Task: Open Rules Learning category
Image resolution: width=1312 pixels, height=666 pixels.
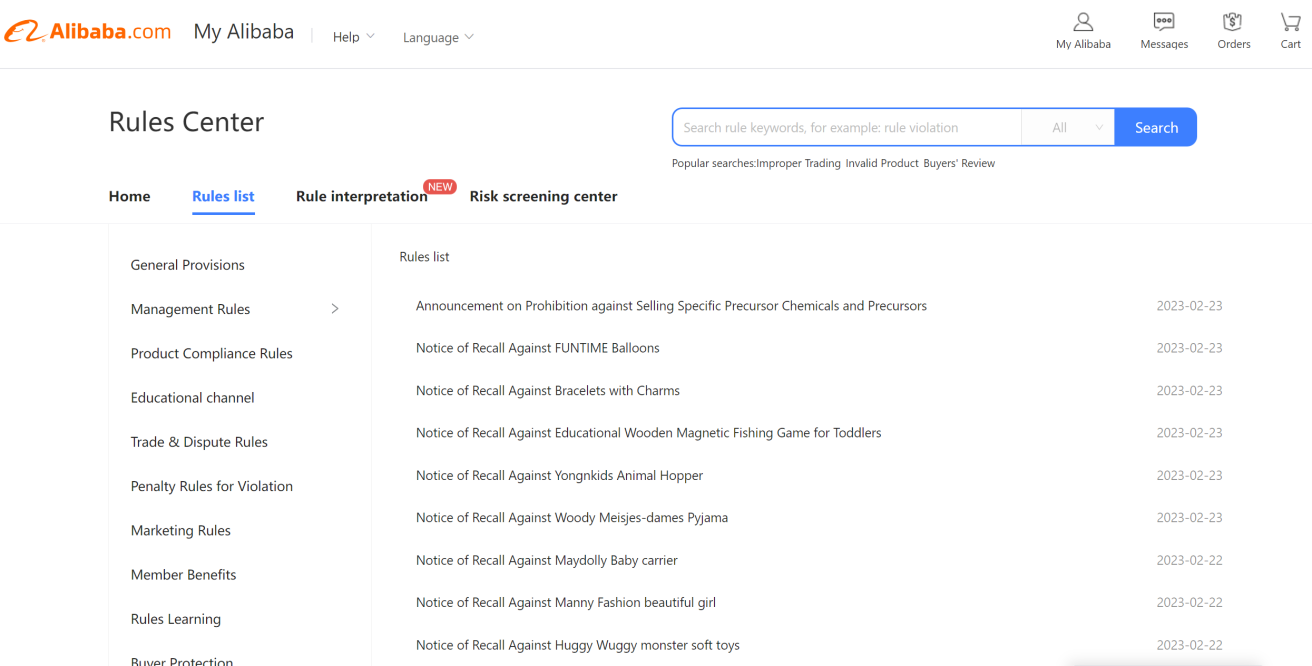Action: pos(175,619)
